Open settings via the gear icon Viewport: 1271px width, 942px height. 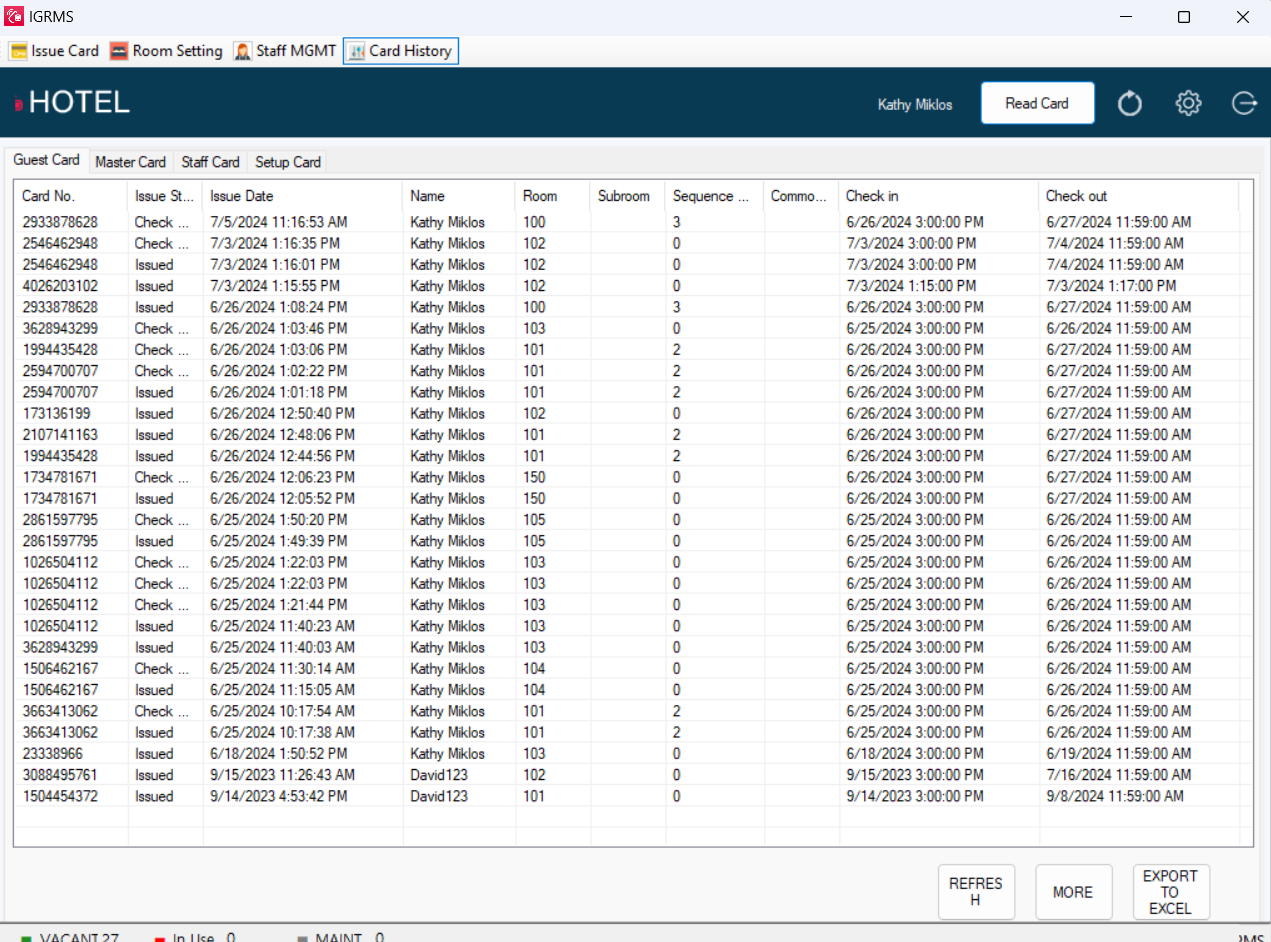point(1188,103)
